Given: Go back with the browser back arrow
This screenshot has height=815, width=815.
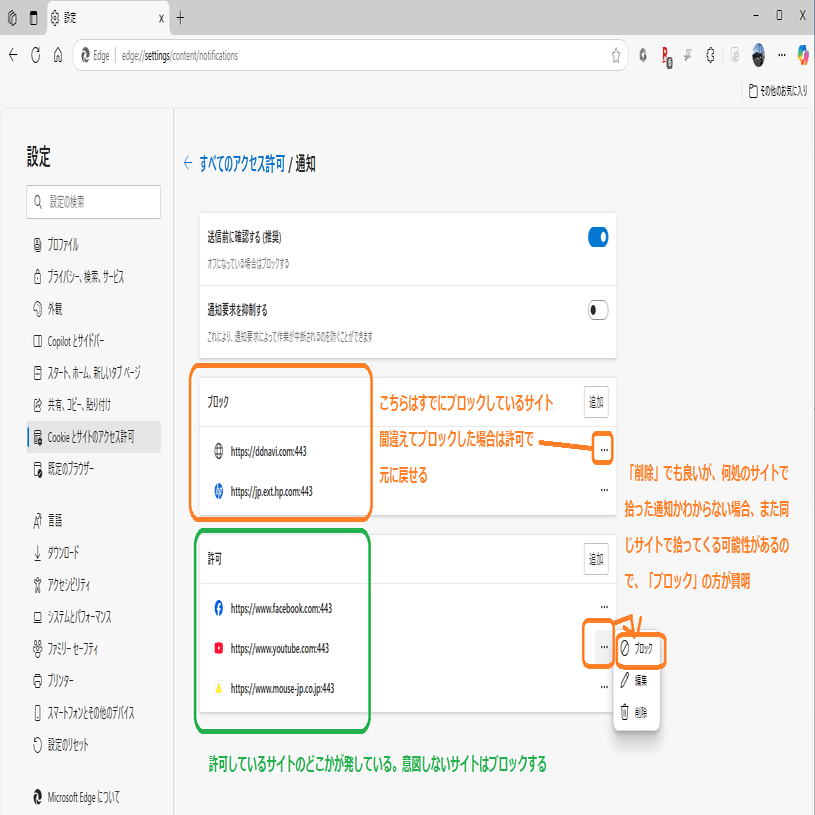Looking at the screenshot, I should pyautogui.click(x=14, y=55).
